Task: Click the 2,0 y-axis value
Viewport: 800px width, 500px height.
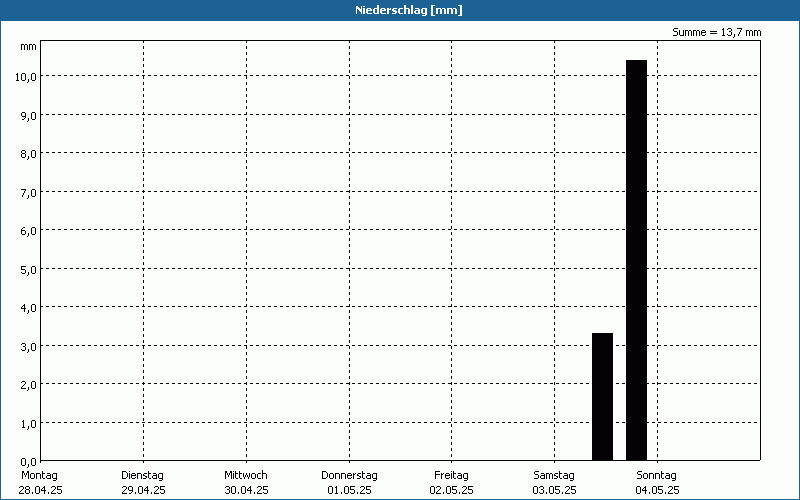Action: 28,385
